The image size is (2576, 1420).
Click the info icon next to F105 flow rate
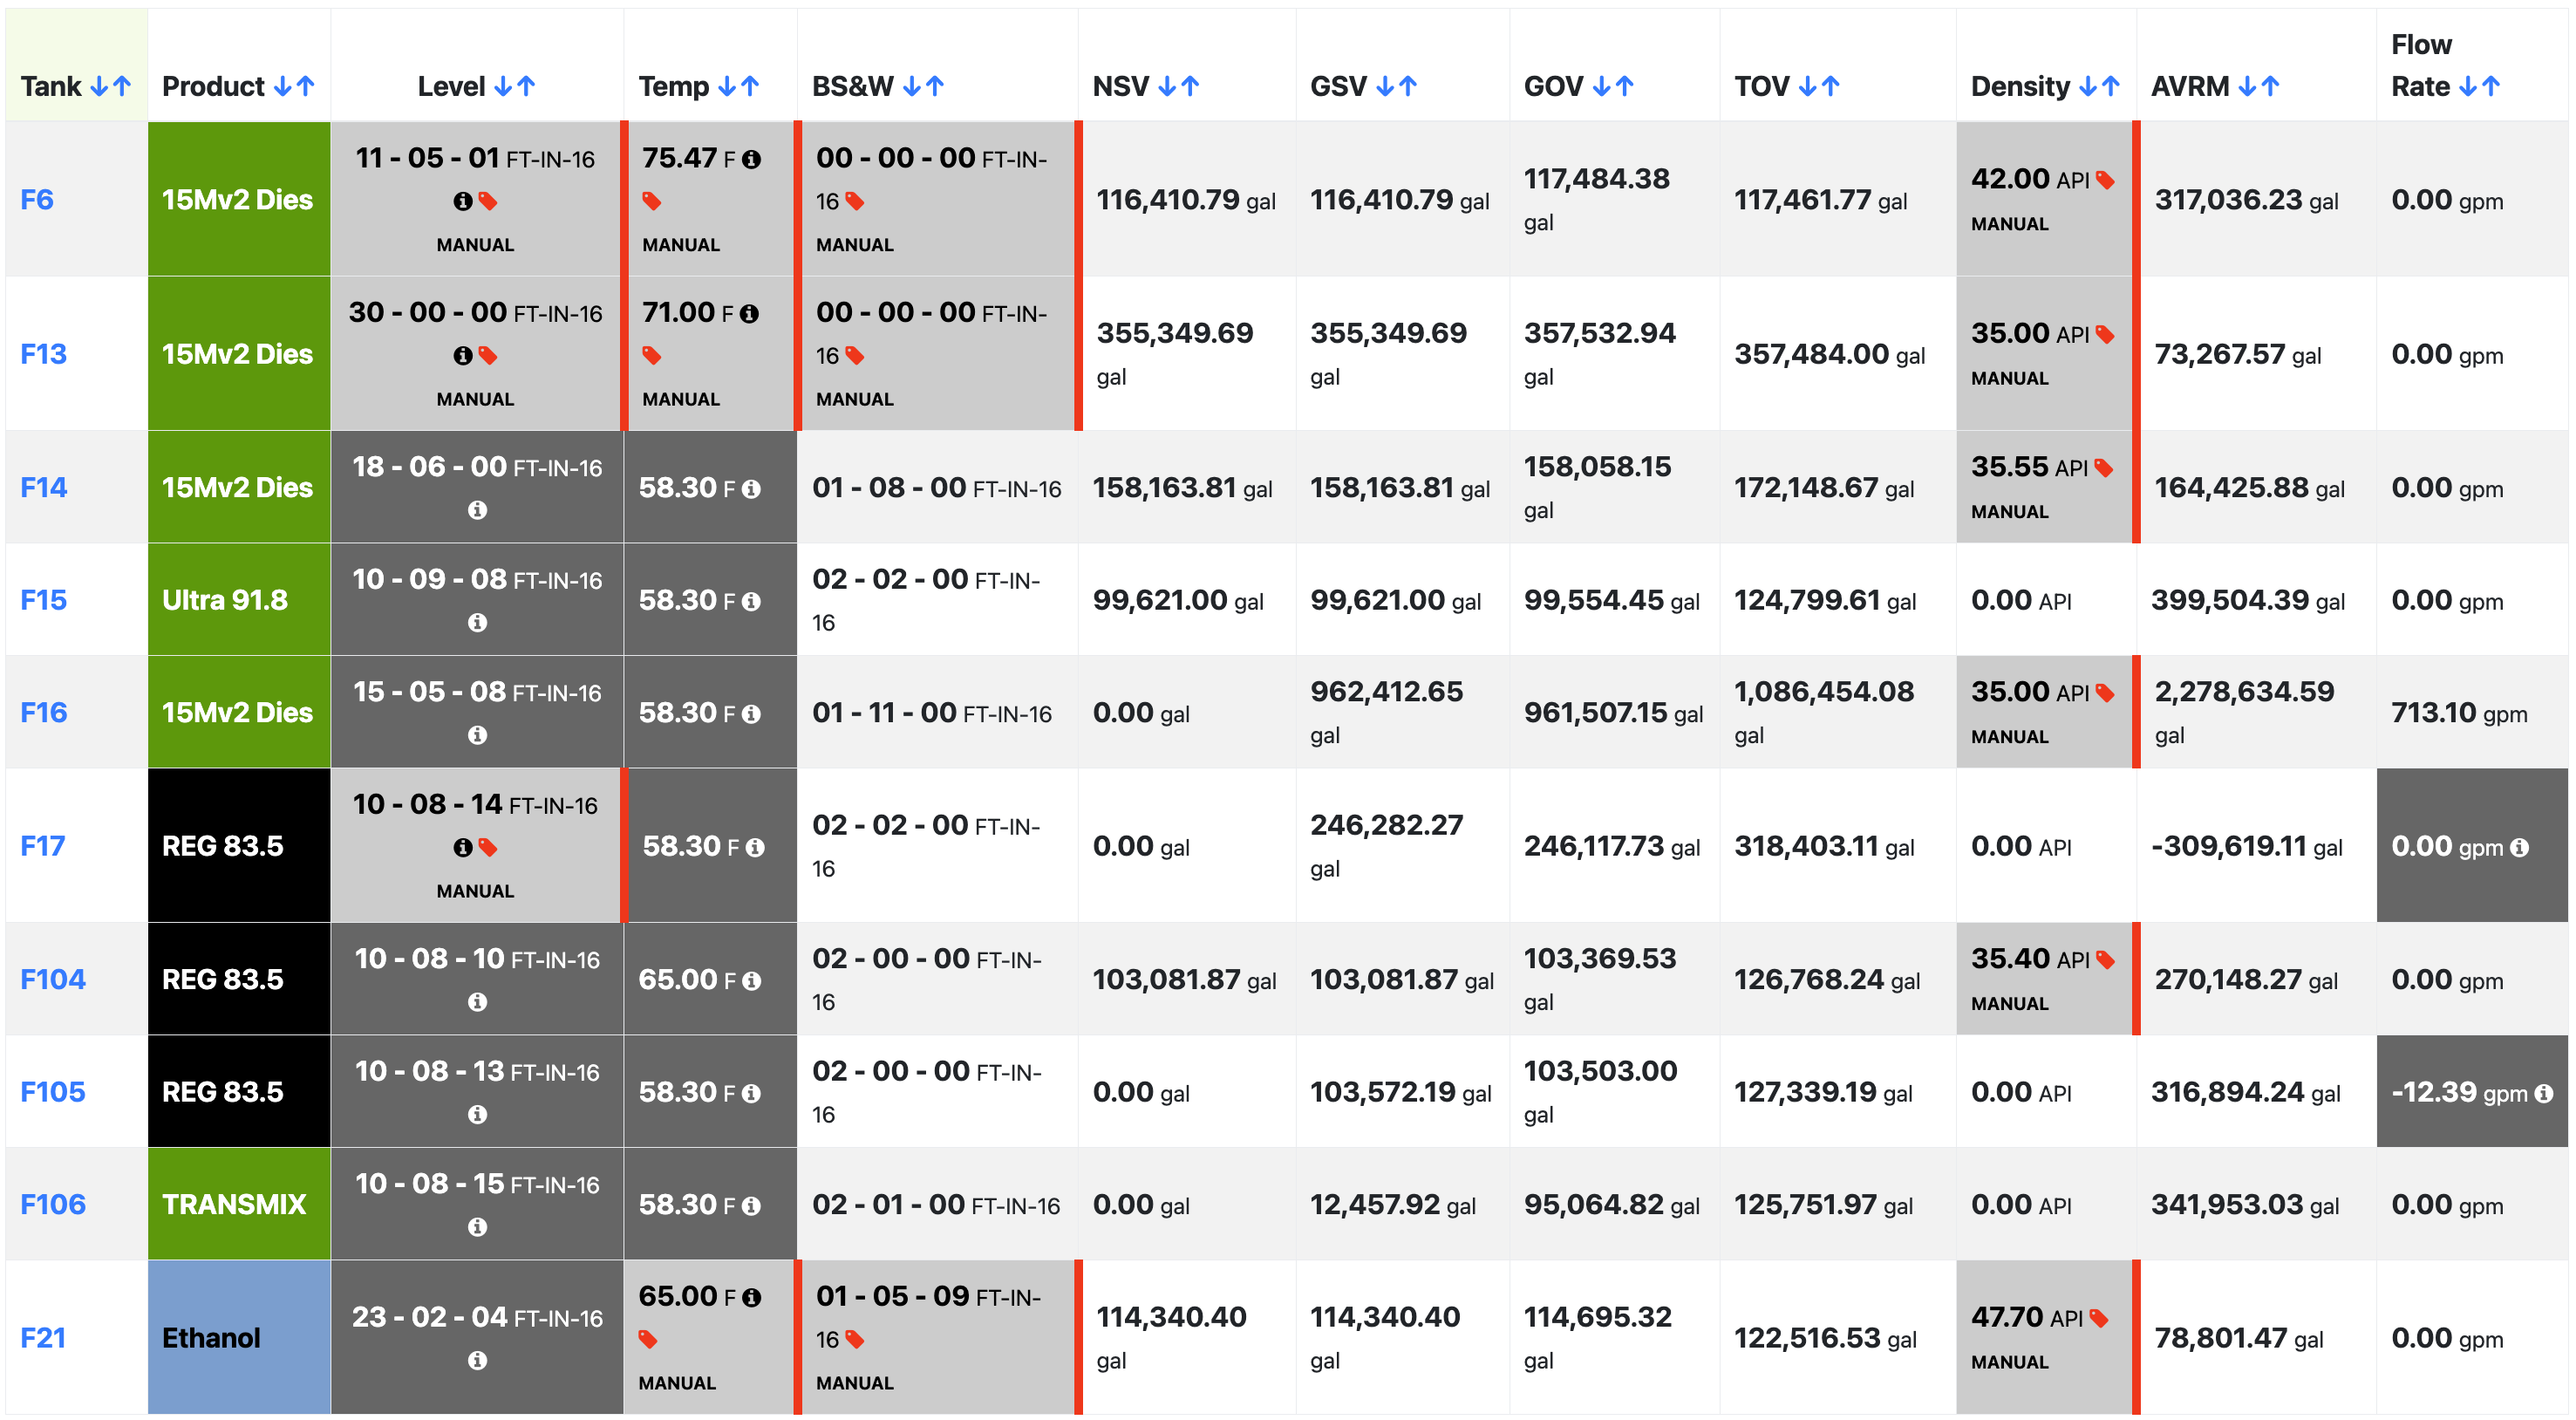2543,1093
